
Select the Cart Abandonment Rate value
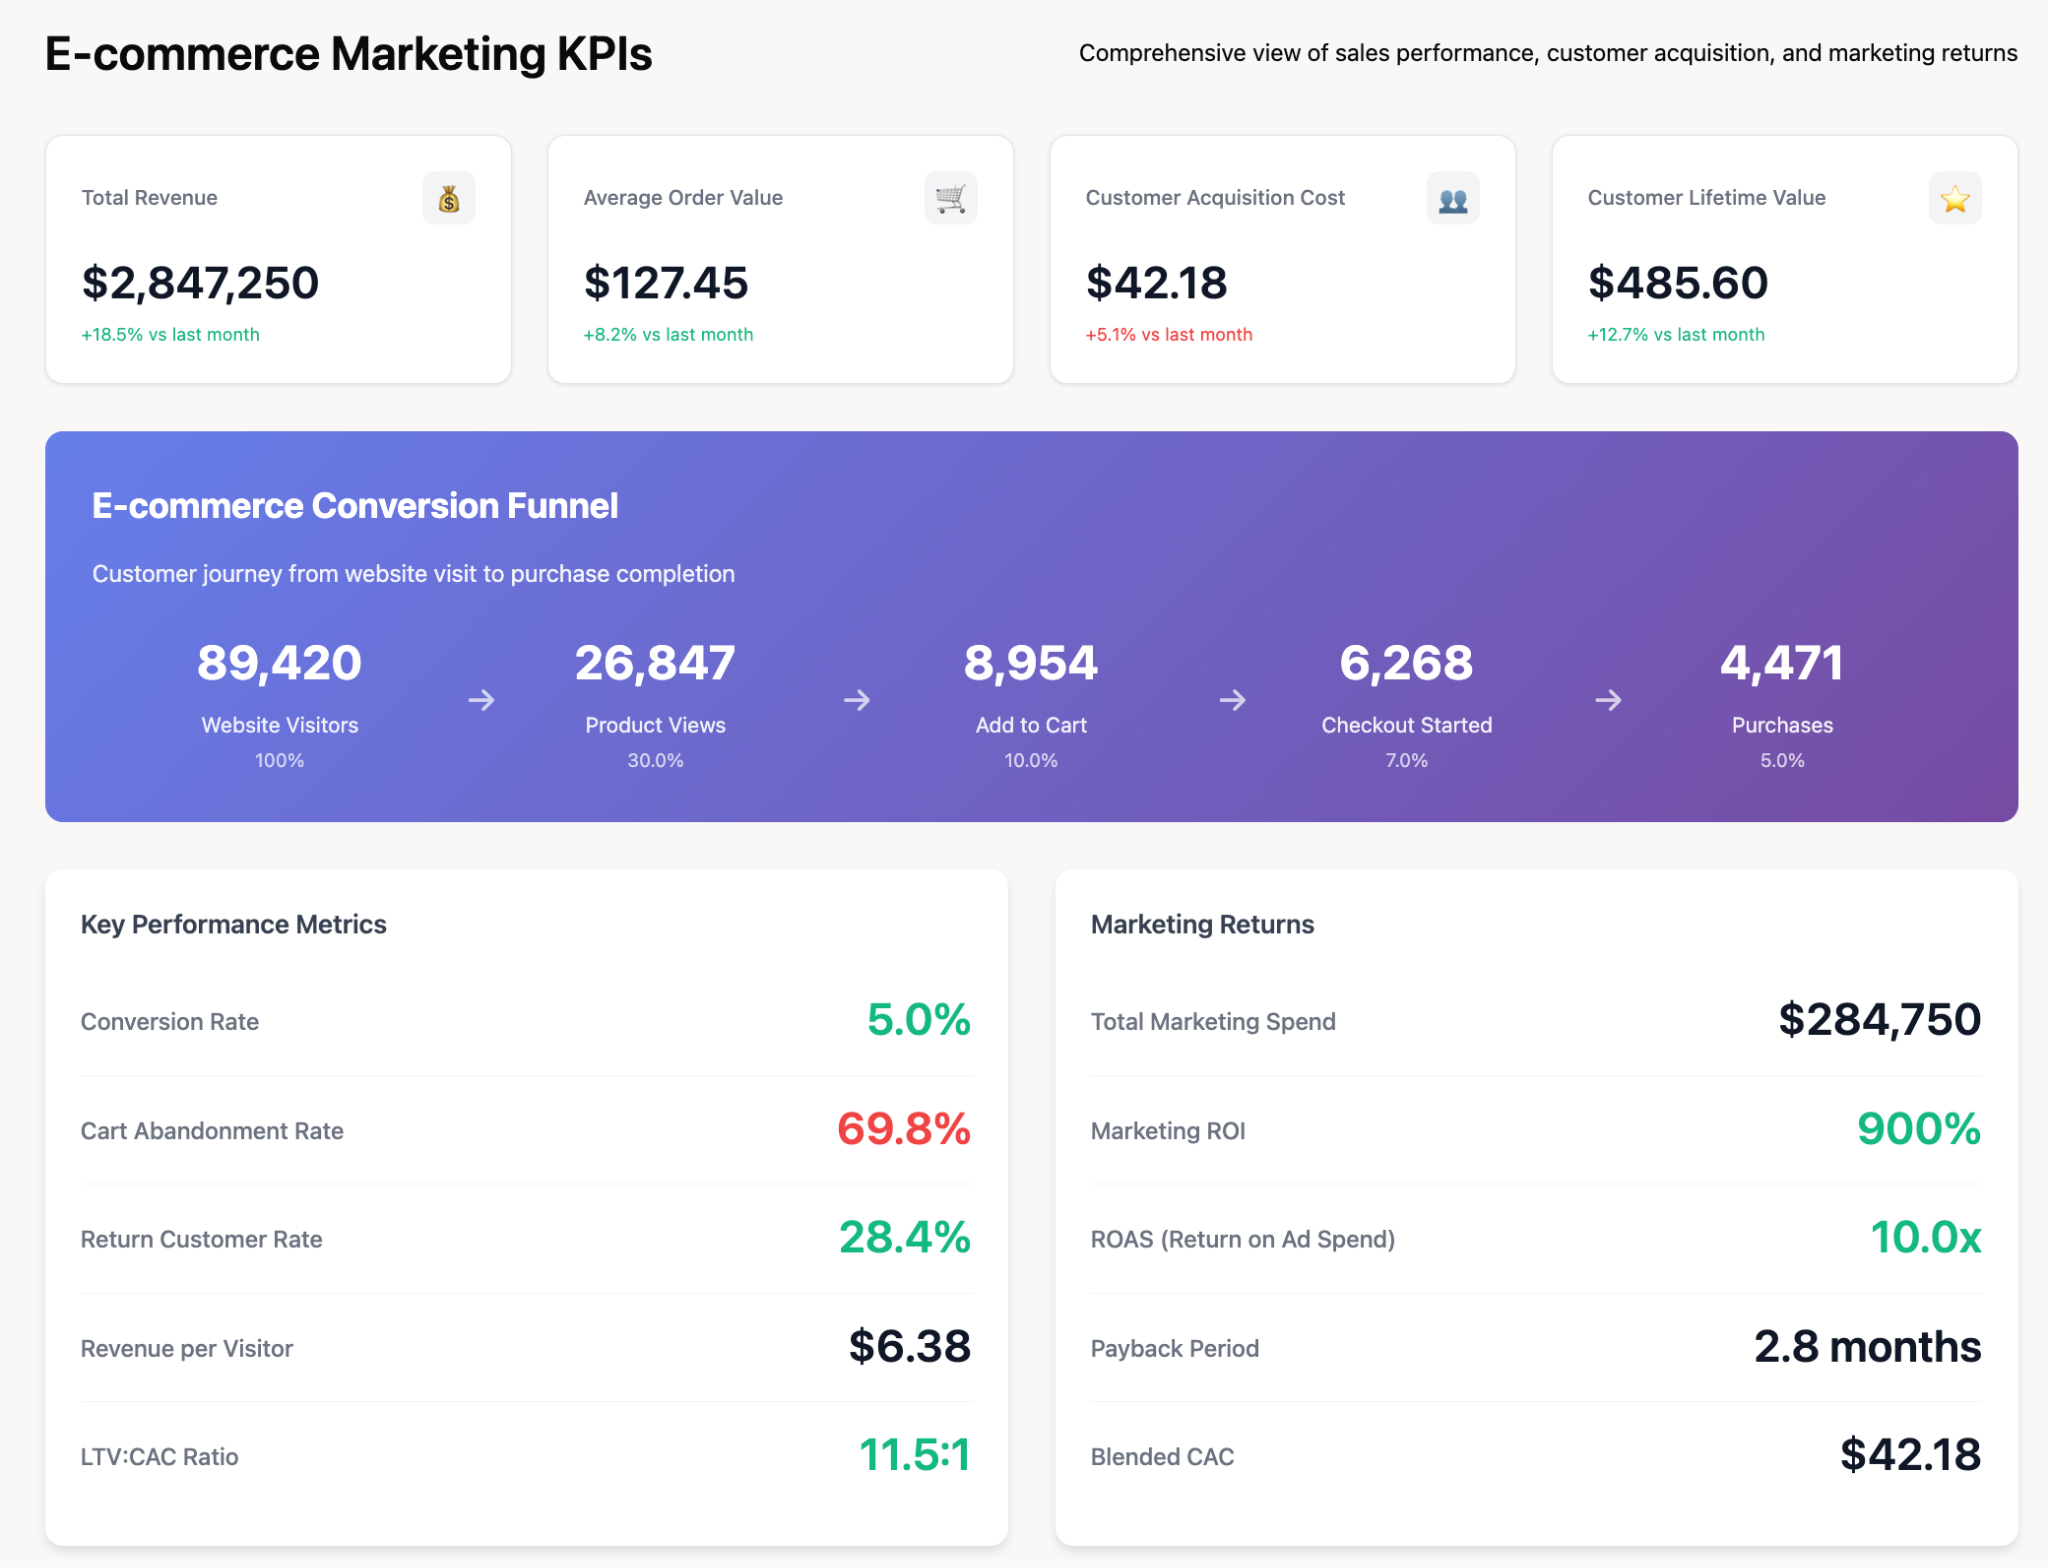[904, 1130]
